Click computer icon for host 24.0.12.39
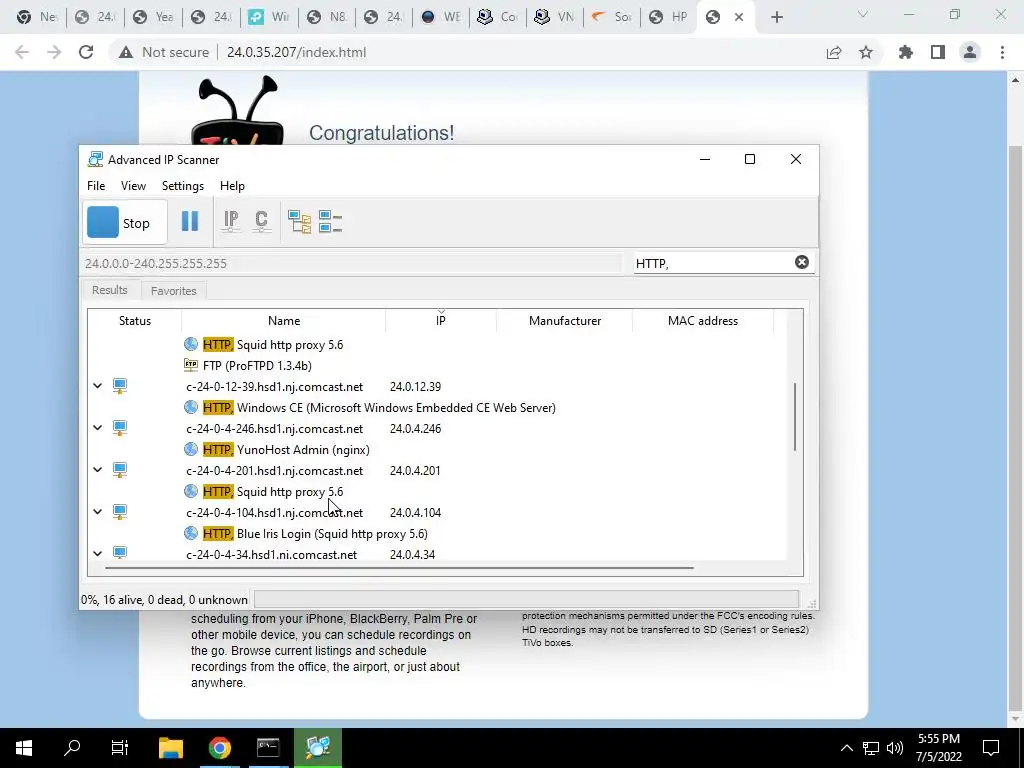 coord(120,386)
